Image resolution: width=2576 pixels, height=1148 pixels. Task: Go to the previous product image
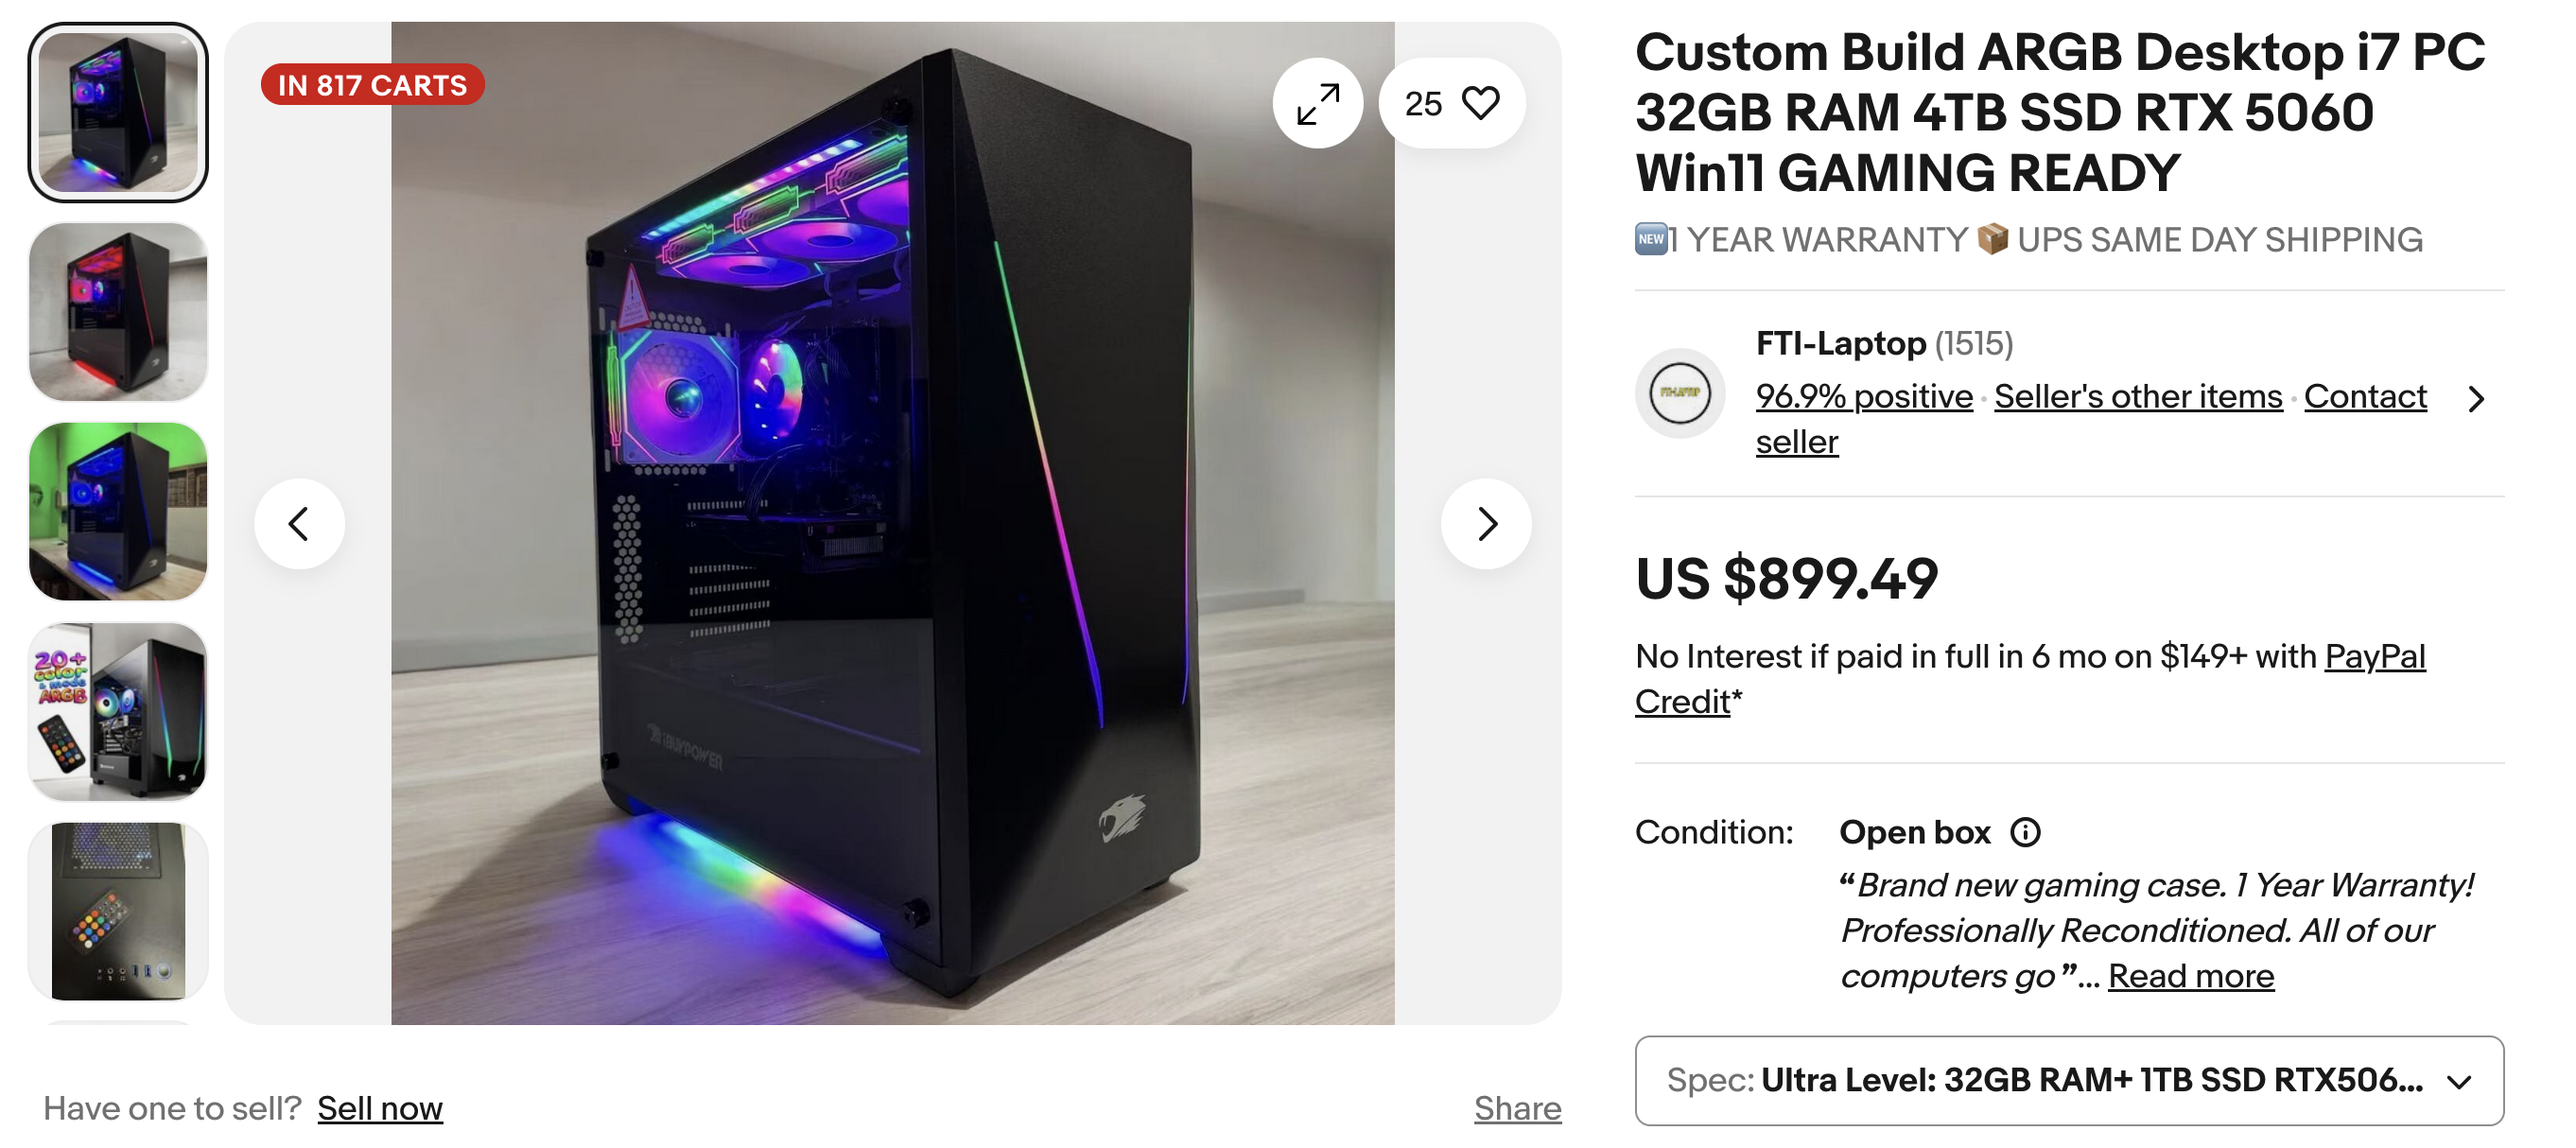coord(299,524)
